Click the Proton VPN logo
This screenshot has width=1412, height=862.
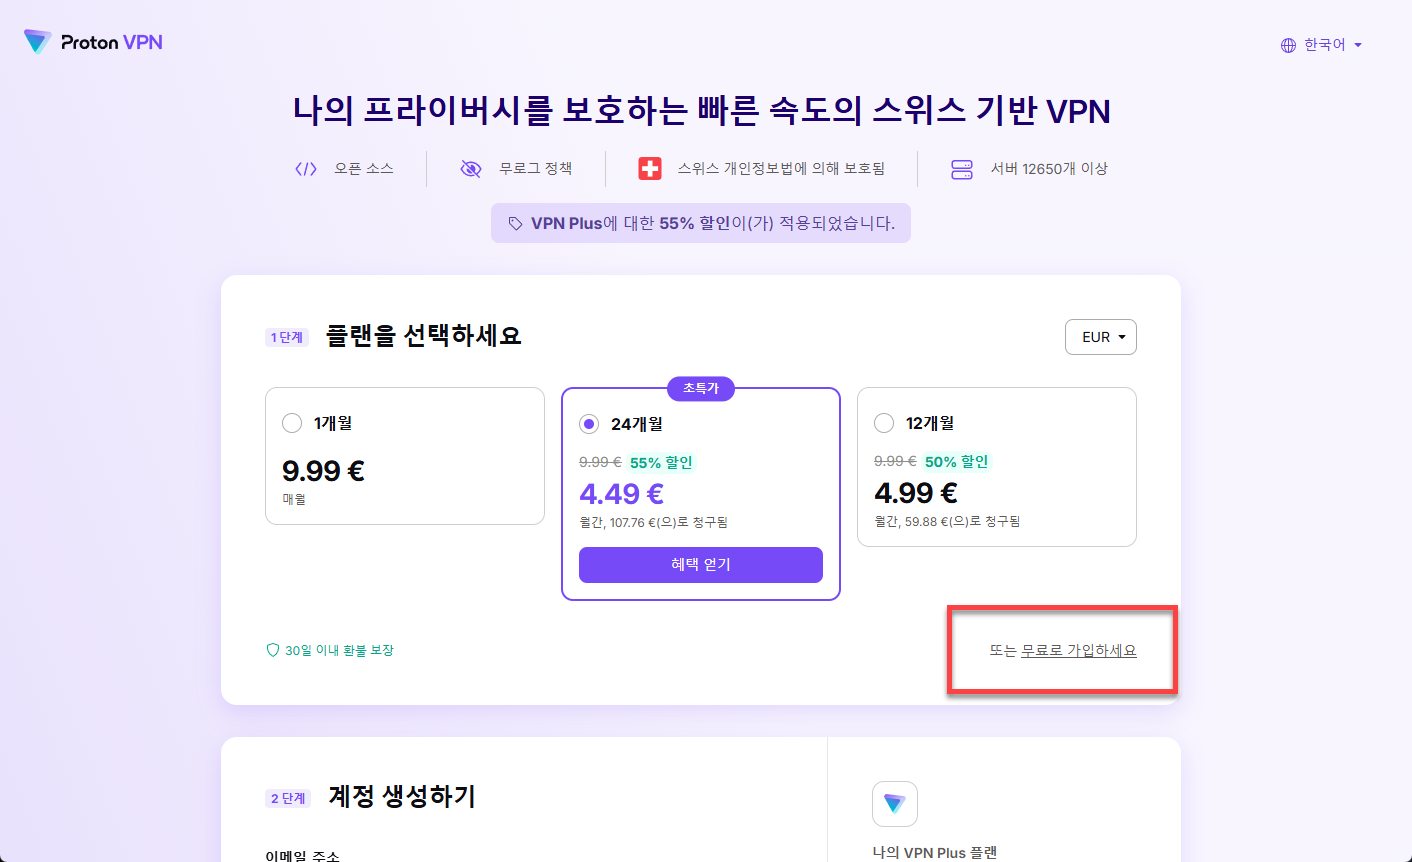93,42
